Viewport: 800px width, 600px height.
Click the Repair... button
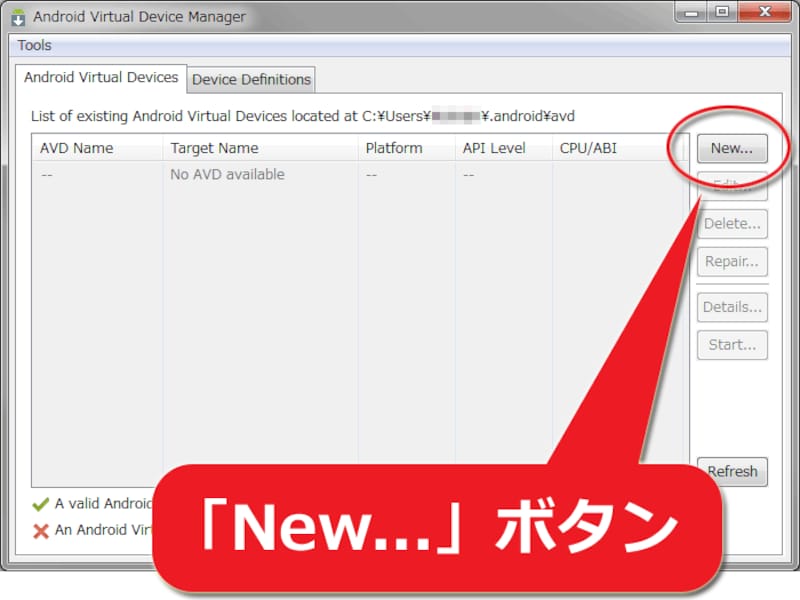(x=731, y=261)
